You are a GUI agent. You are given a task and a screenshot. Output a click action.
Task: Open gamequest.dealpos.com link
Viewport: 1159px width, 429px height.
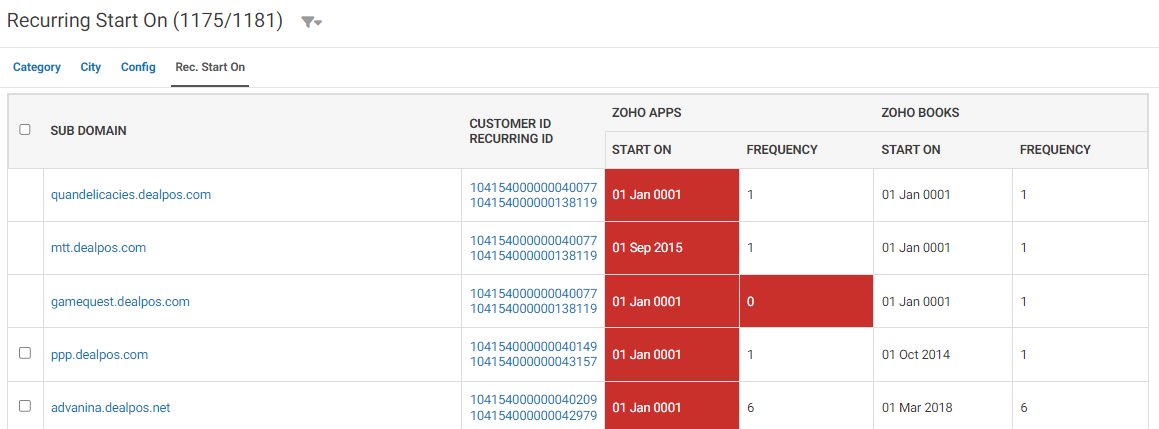coord(120,302)
